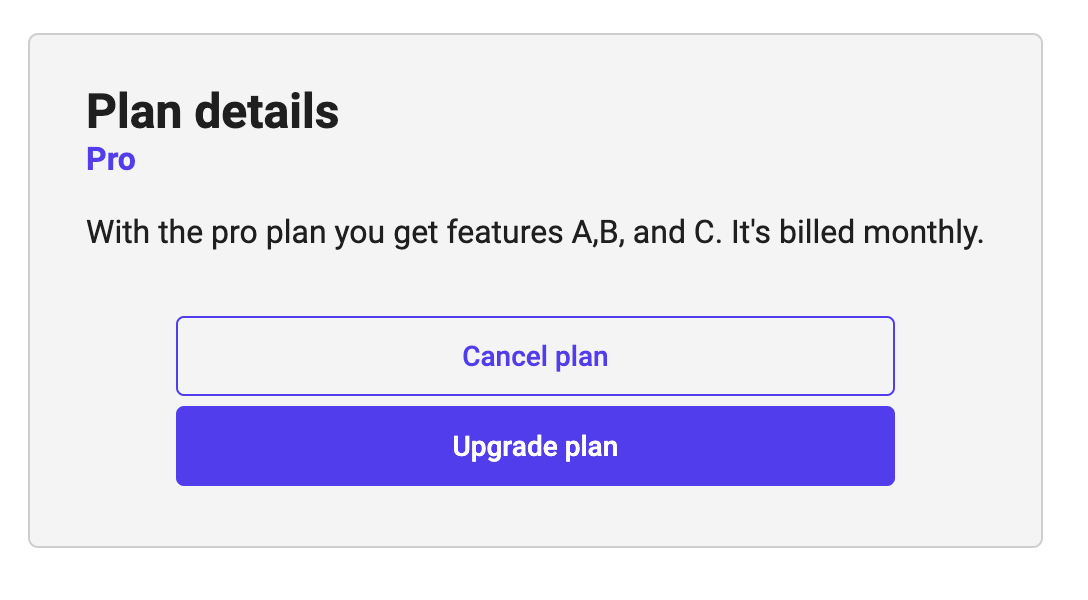
Task: Click the word 'details' in the heading
Action: (x=266, y=111)
